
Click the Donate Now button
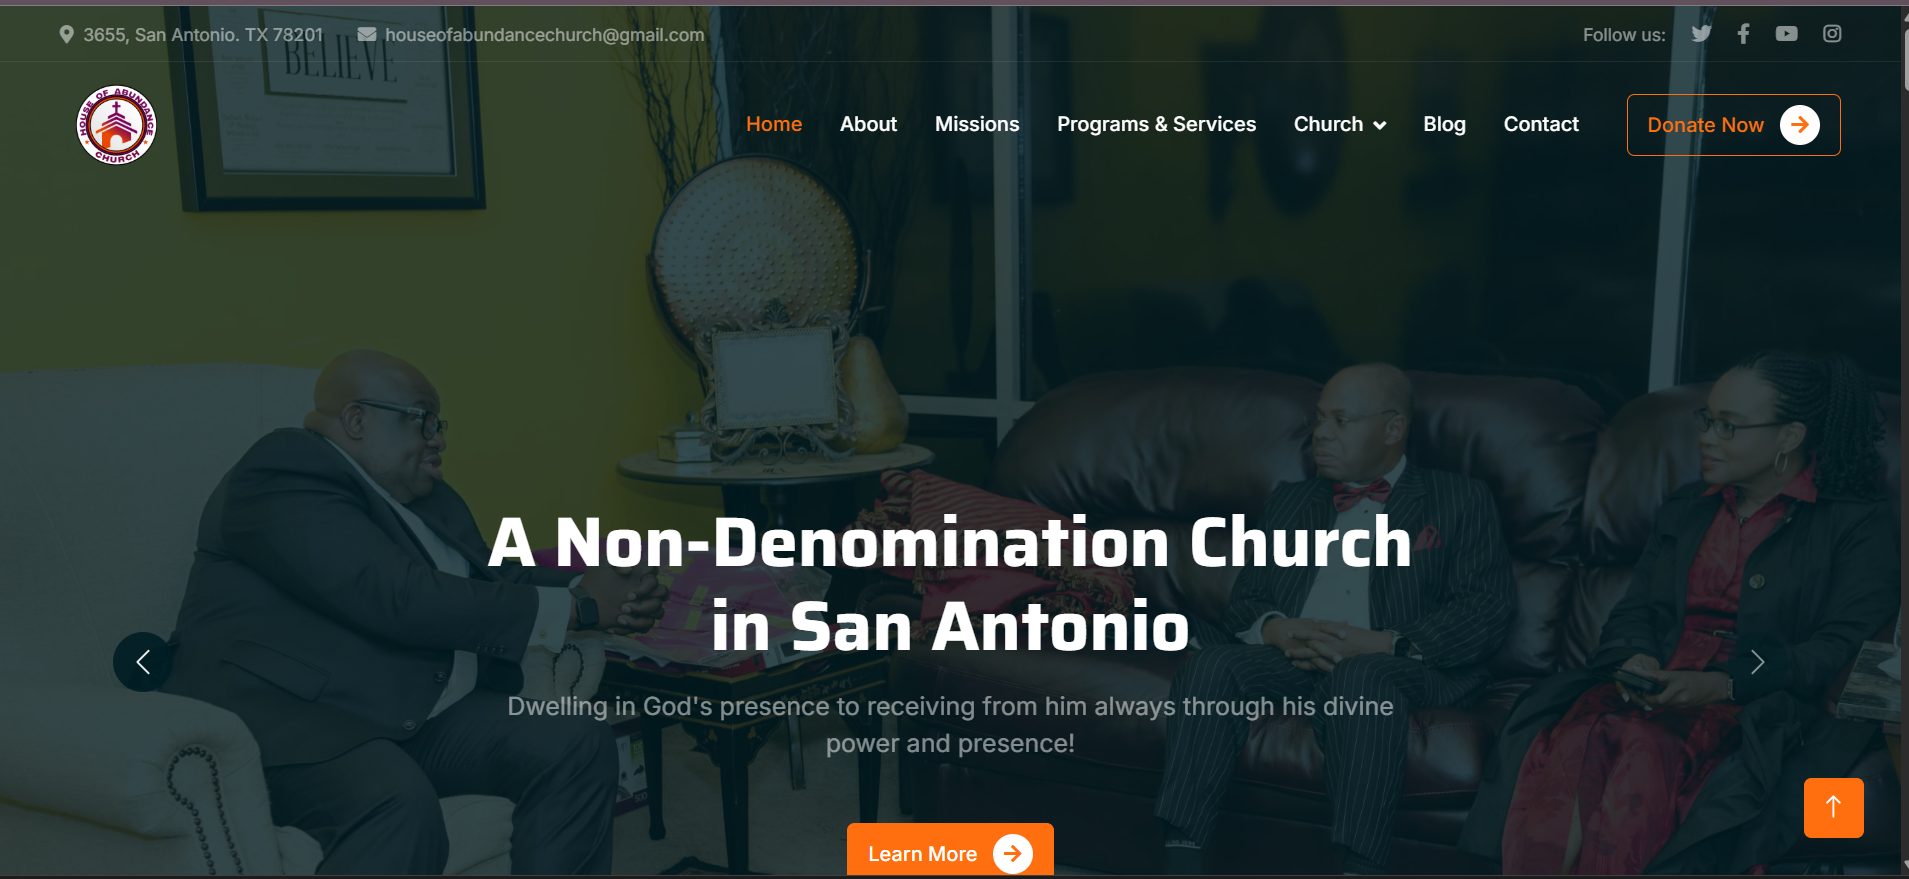(x=1733, y=125)
